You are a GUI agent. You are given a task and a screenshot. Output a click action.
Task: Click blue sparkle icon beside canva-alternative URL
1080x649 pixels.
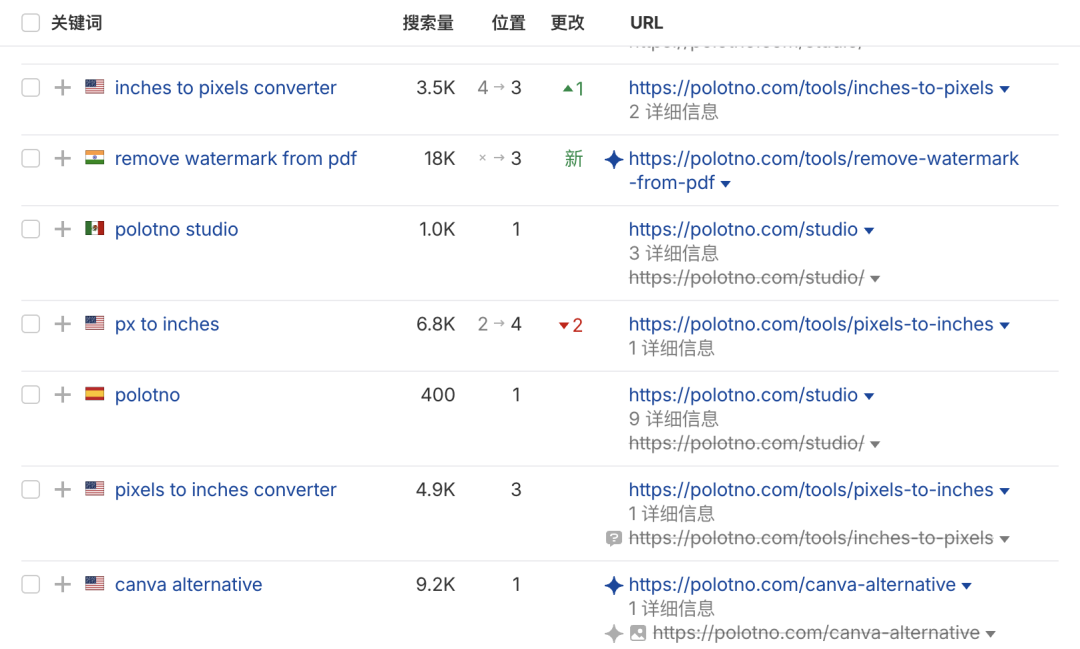(x=614, y=585)
